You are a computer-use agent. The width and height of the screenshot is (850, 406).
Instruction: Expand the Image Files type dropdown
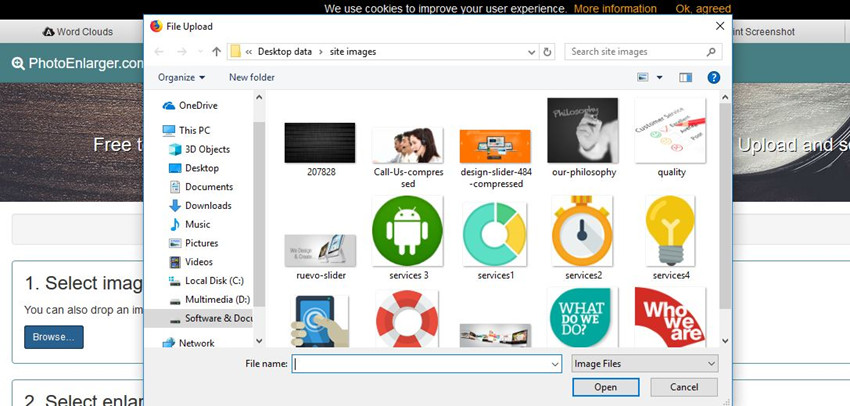tap(644, 364)
